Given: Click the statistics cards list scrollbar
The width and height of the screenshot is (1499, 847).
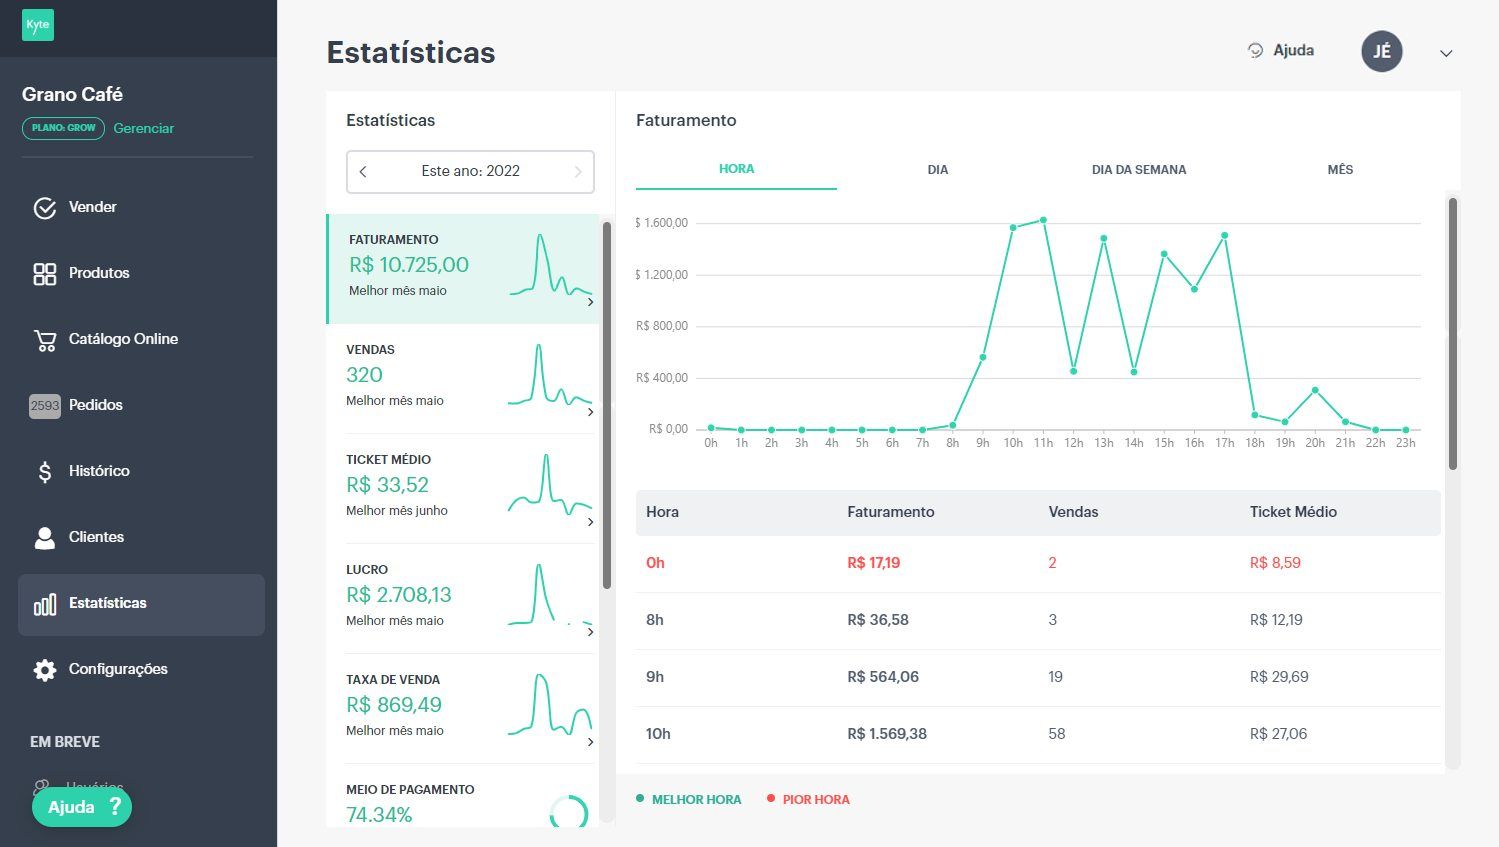Looking at the screenshot, I should 607,405.
